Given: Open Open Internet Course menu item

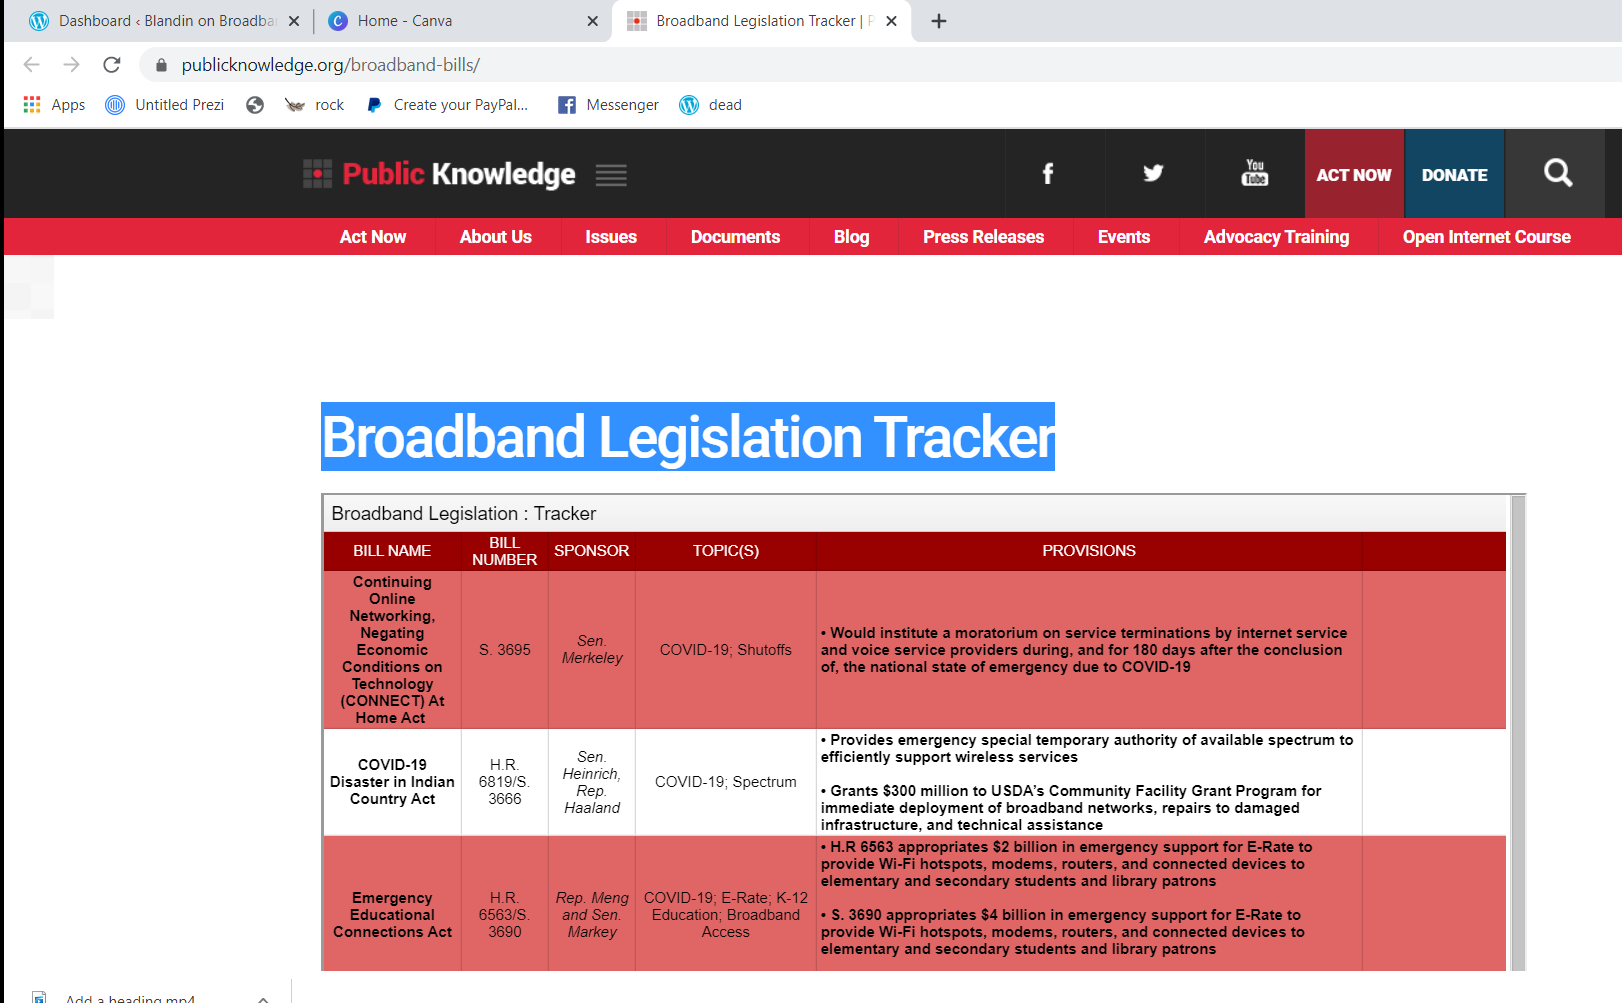Looking at the screenshot, I should (1486, 237).
